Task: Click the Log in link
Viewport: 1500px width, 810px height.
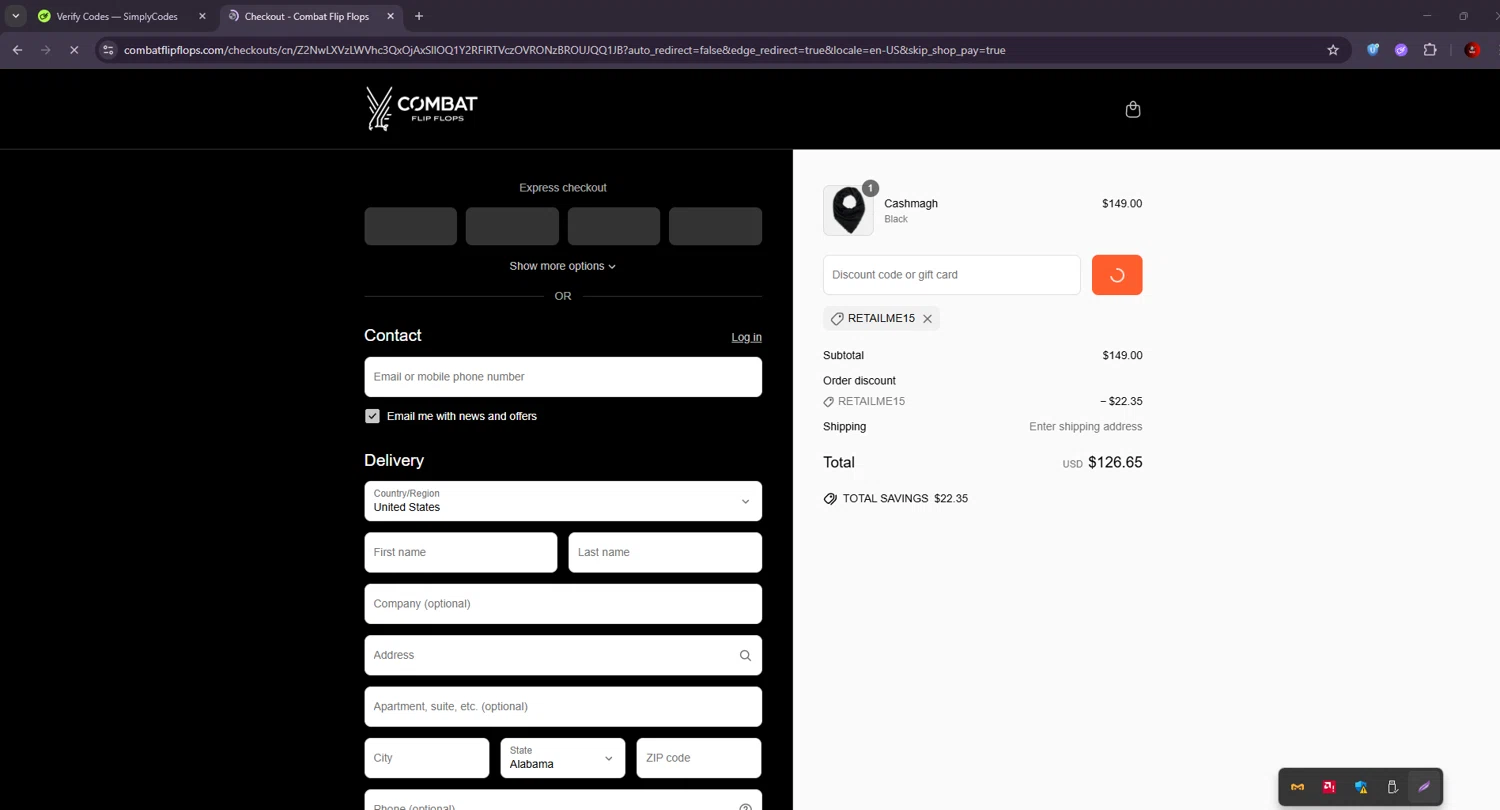Action: pyautogui.click(x=746, y=337)
